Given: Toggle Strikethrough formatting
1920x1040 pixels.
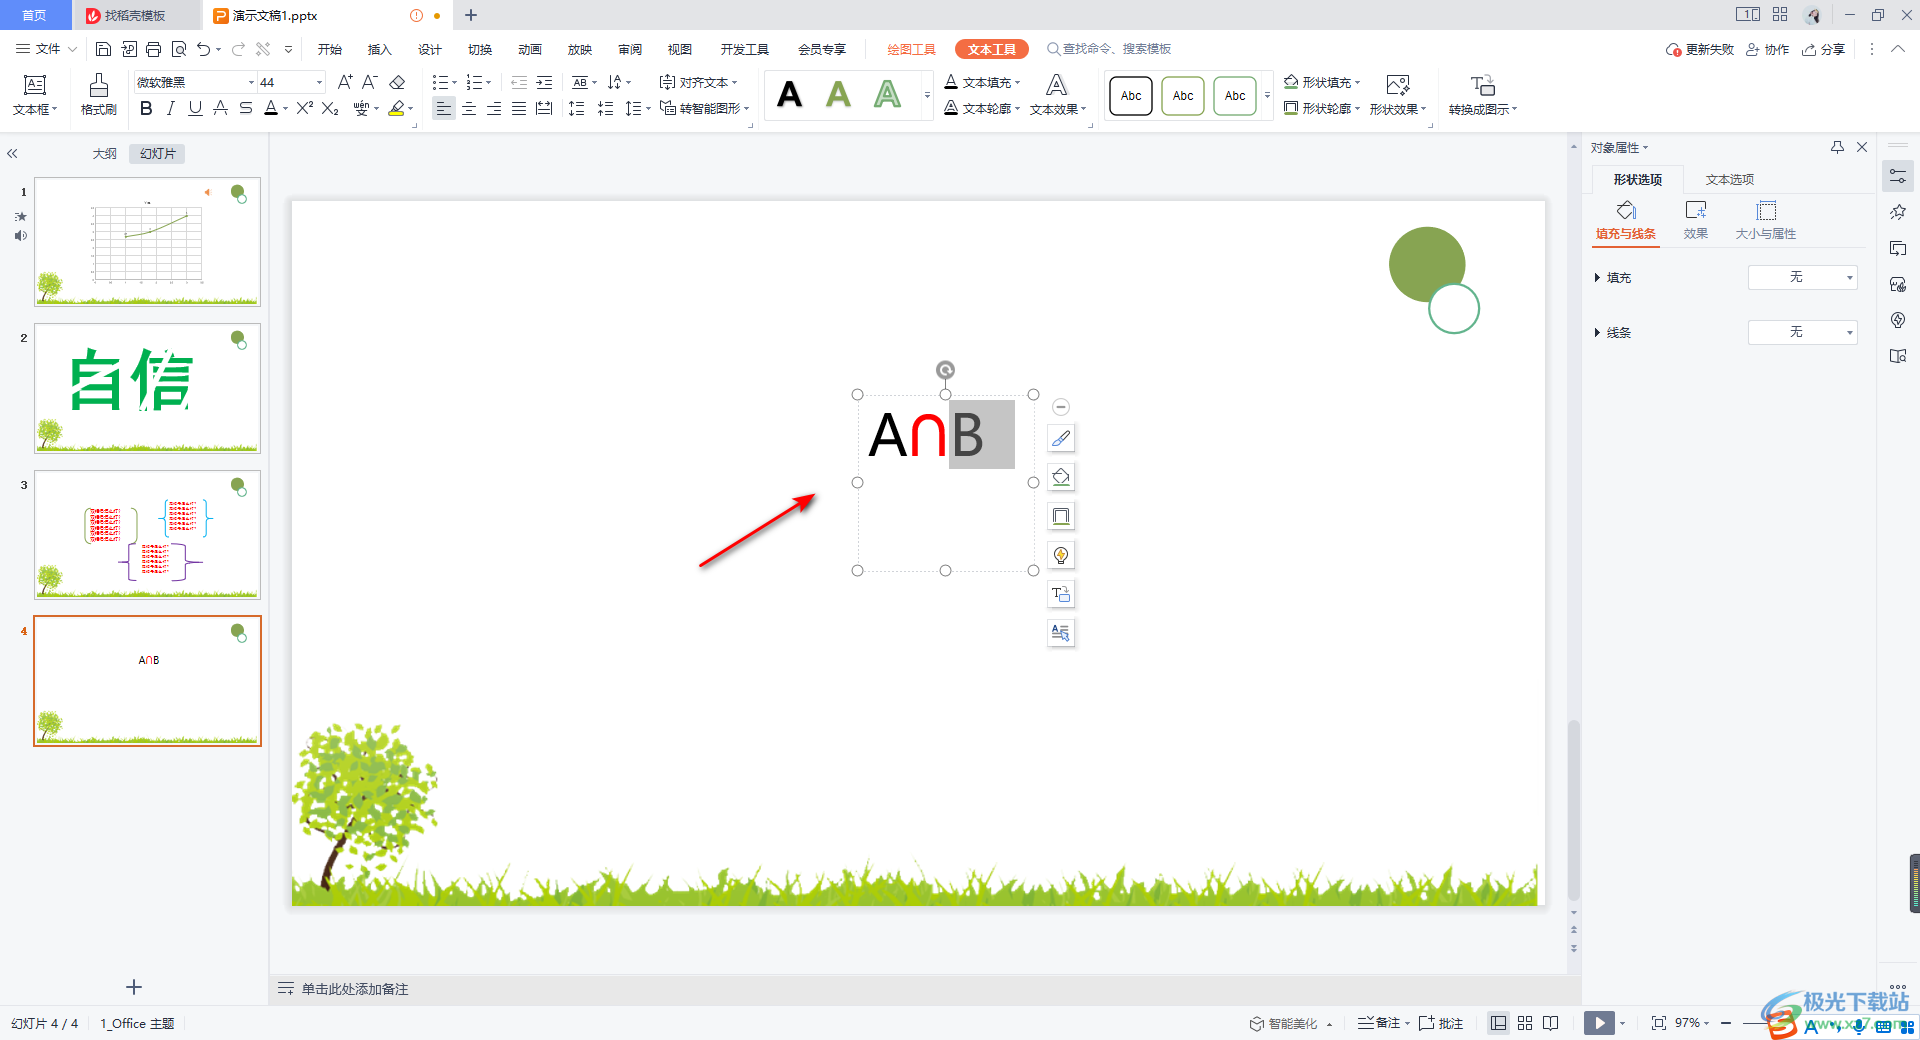Looking at the screenshot, I should (246, 108).
